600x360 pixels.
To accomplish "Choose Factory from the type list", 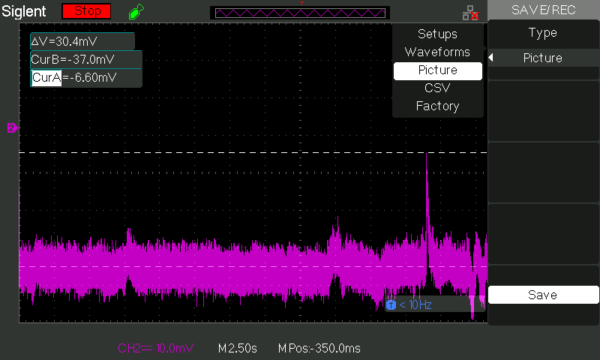I will pyautogui.click(x=437, y=106).
